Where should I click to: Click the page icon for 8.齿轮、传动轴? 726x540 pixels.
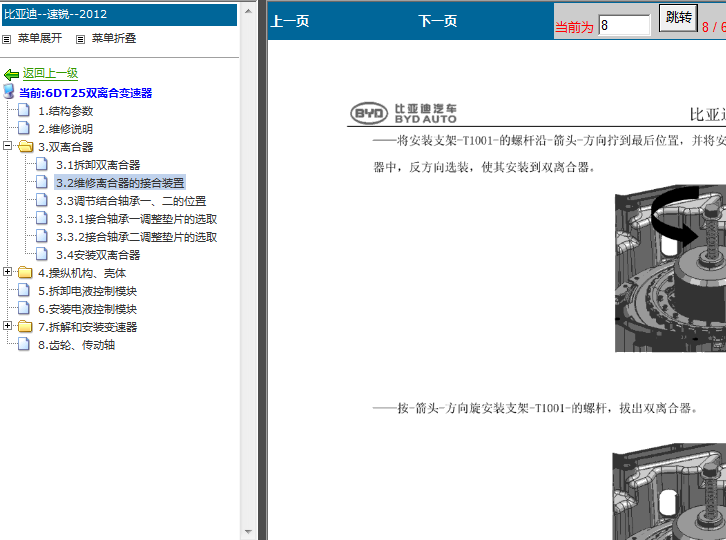coord(24,345)
